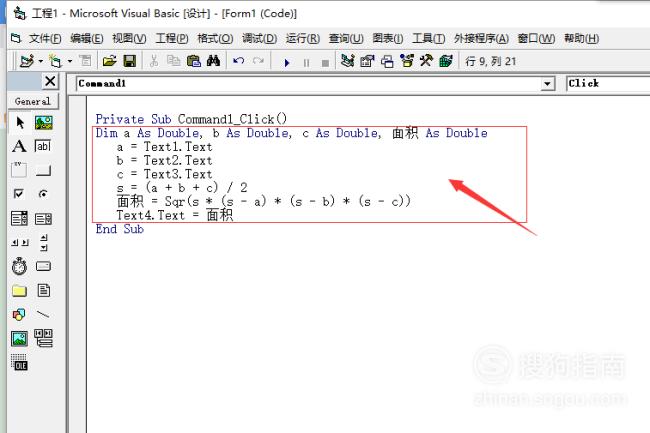
Task: Open the Project Explorer toolbar icon
Action: tap(347, 61)
